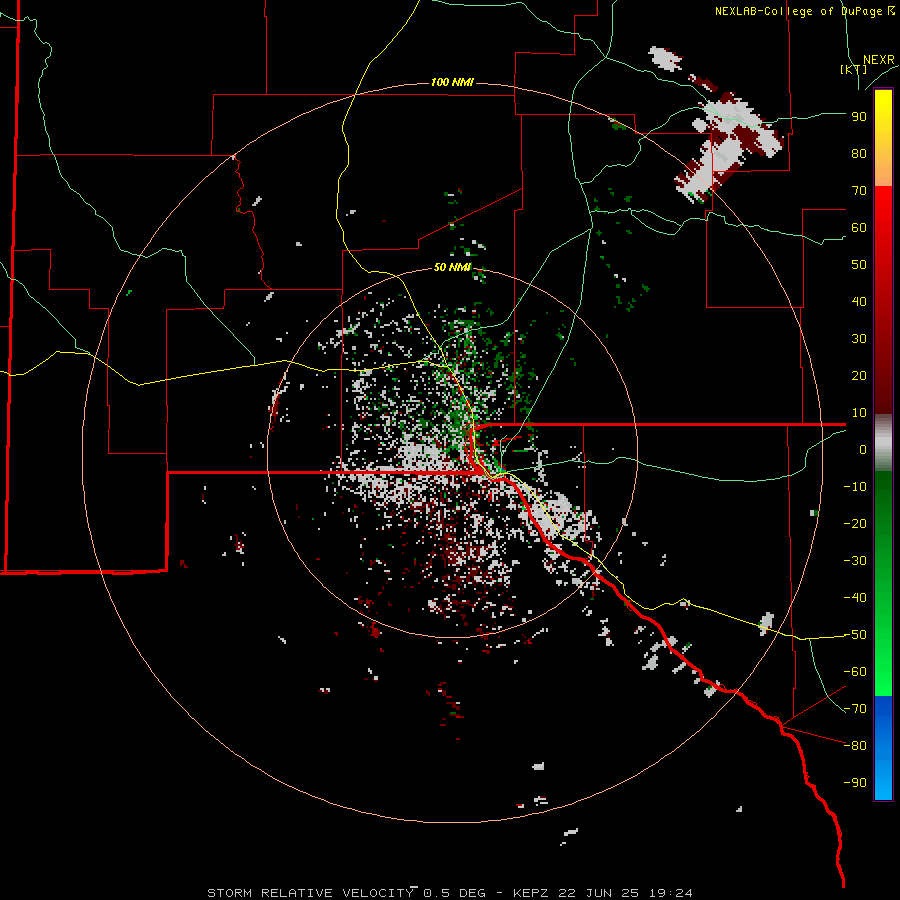Screen dimensions: 900x900
Task: Click the 0 value on velocity scale
Action: click(863, 449)
